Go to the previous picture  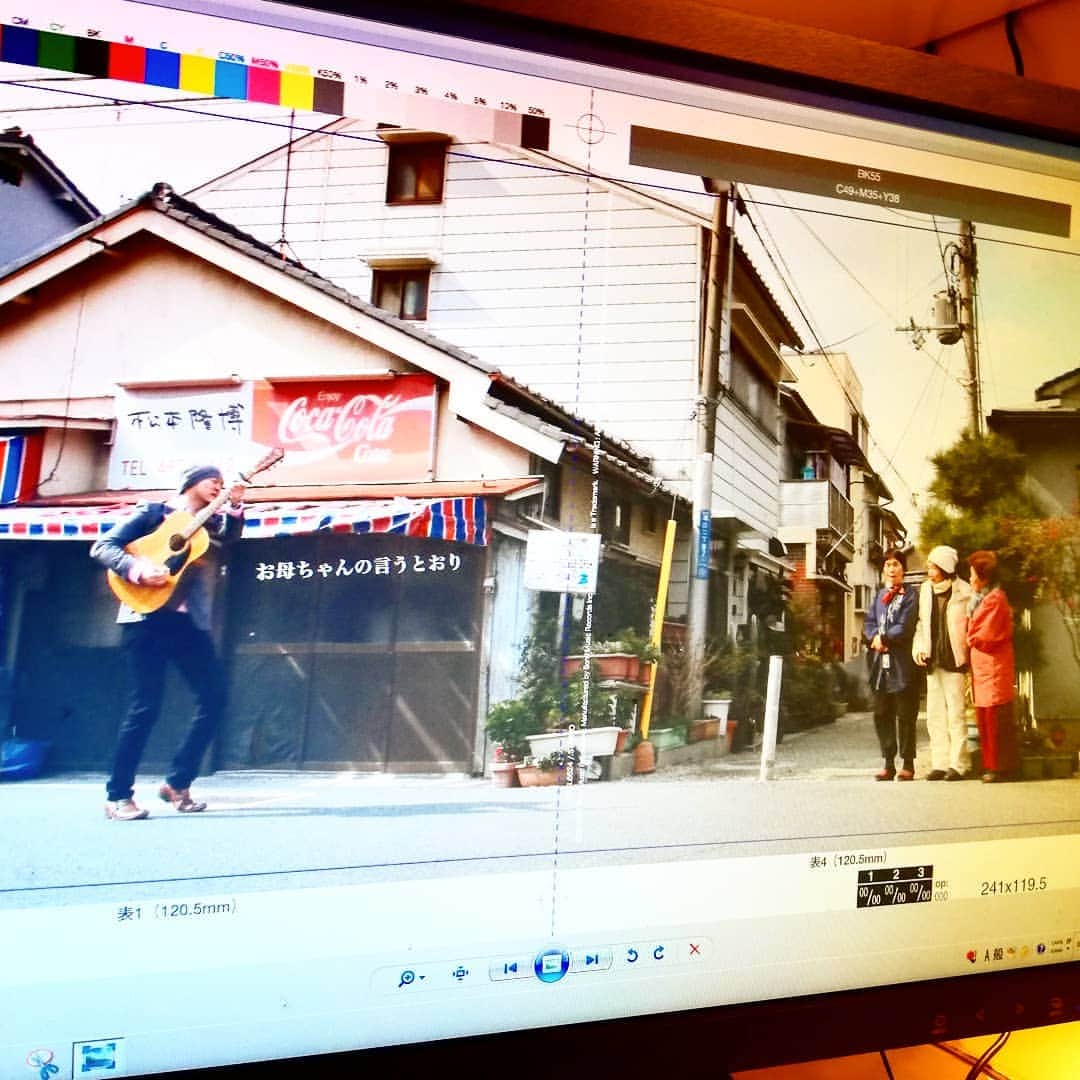[510, 968]
